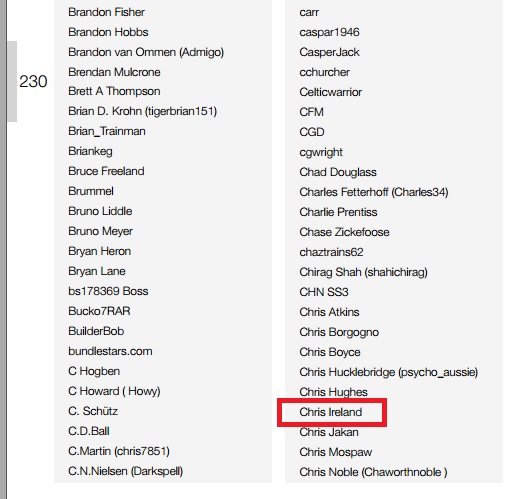Click on Brandon van Ommen (Admigo)

(146, 52)
